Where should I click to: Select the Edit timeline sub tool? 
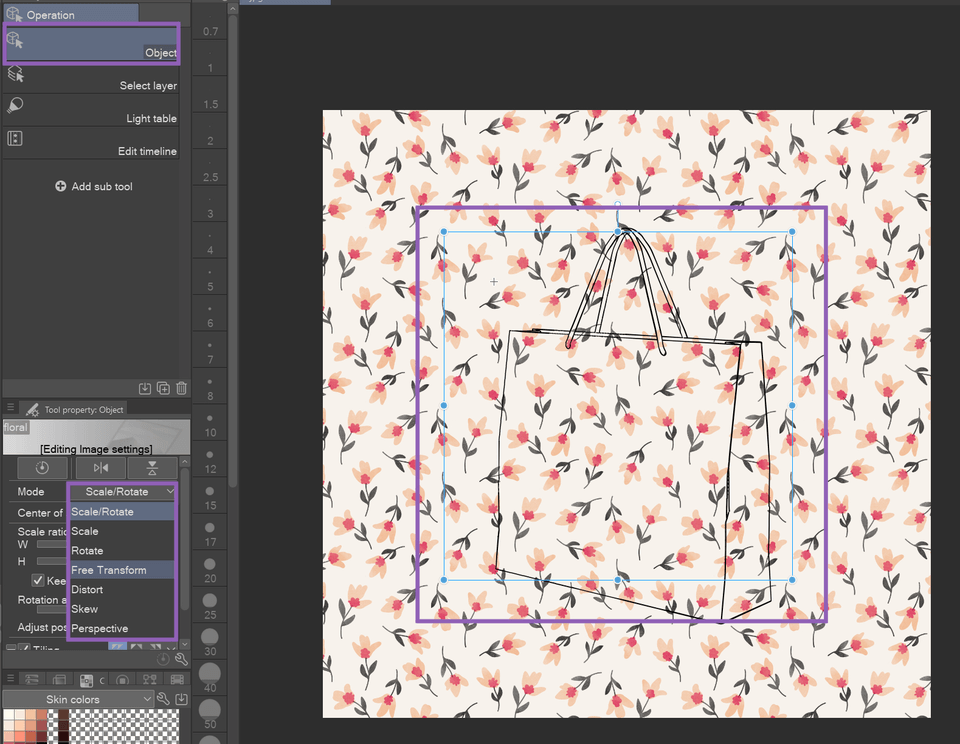[x=92, y=144]
